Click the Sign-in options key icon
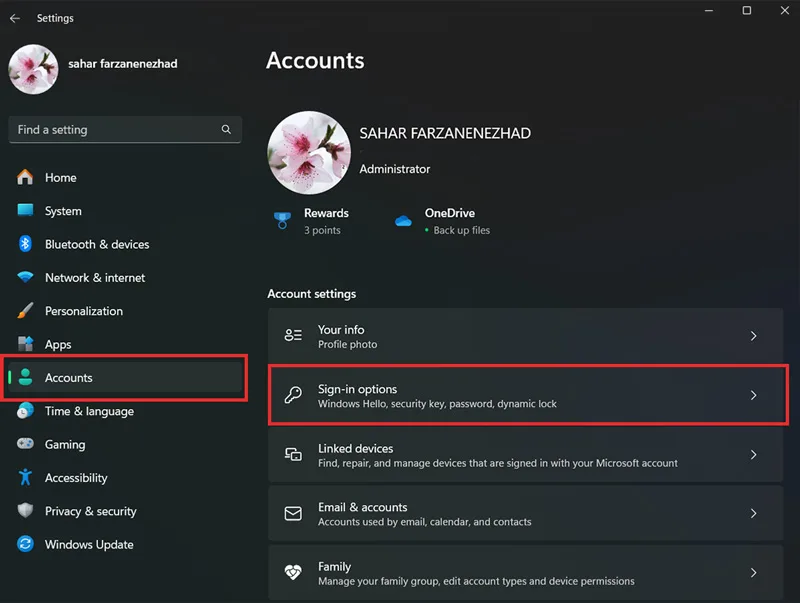 coord(293,395)
